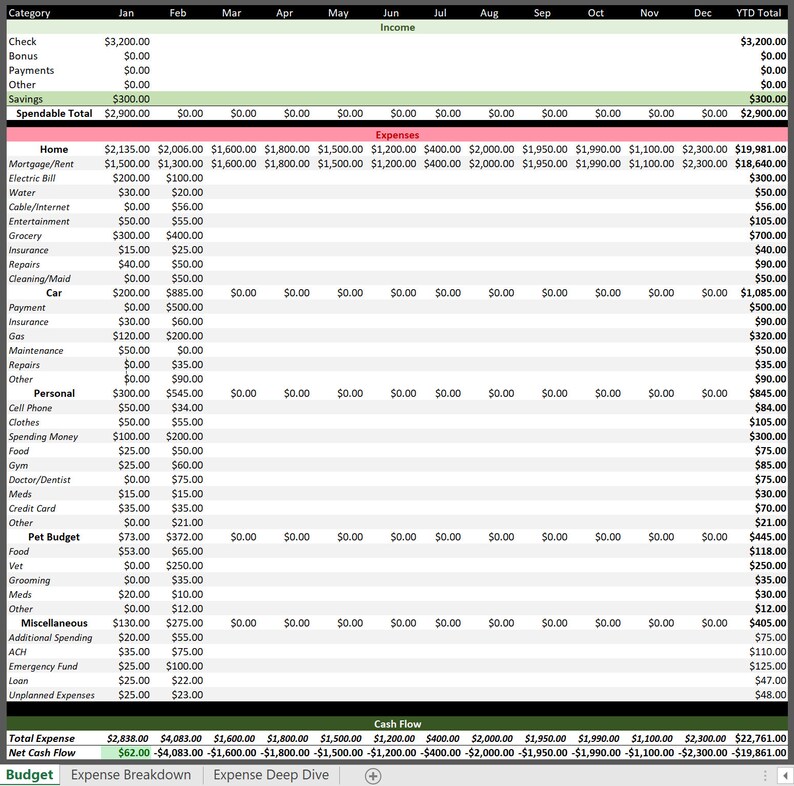Select the YTD Total header cell
Image resolution: width=794 pixels, height=786 pixels.
pyautogui.click(x=759, y=13)
